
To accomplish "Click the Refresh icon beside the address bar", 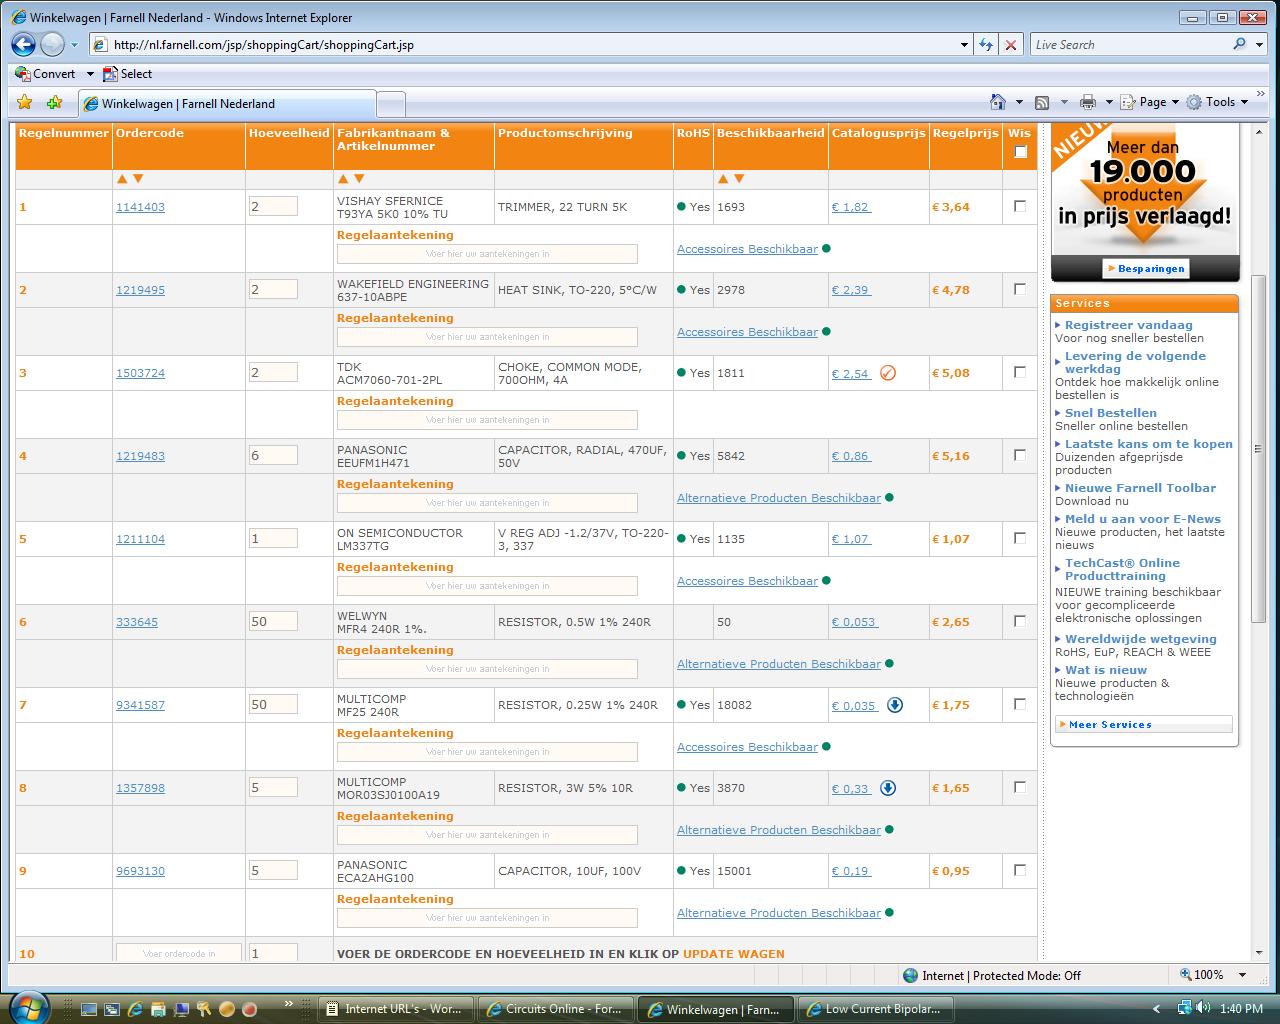I will (x=987, y=45).
